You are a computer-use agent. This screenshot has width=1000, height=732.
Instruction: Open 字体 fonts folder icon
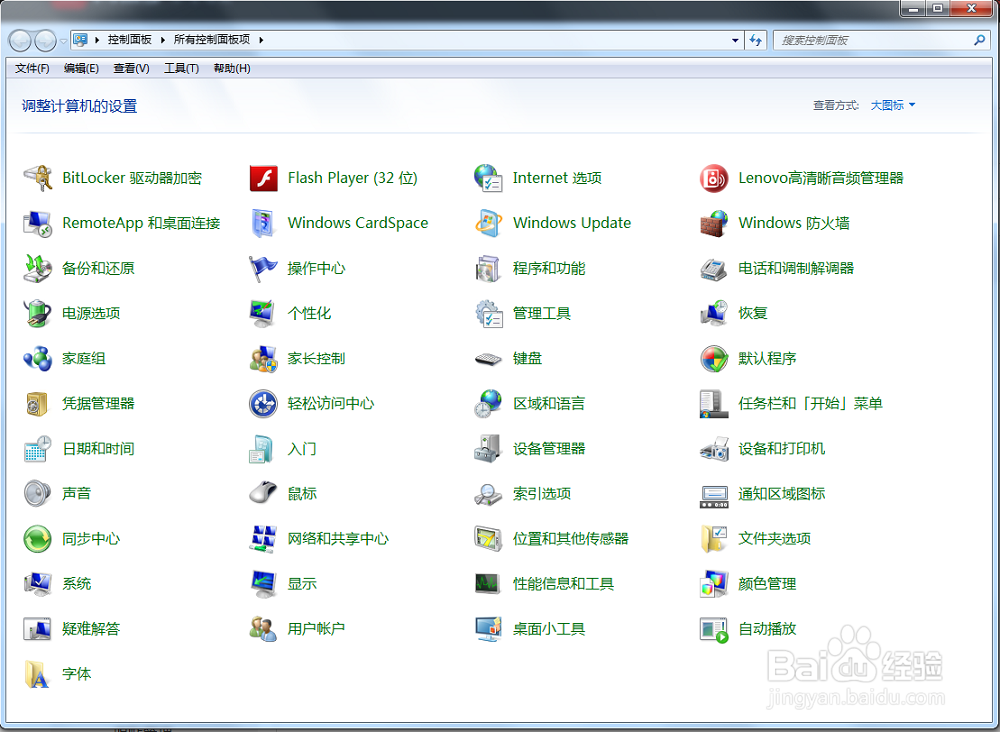38,674
